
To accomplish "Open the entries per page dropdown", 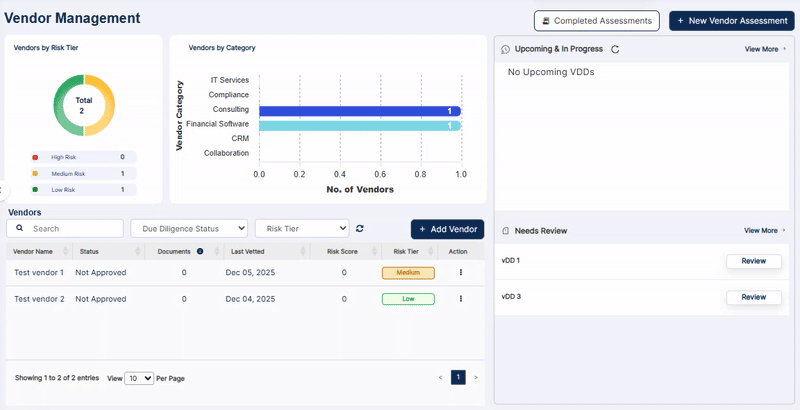I will 139,378.
